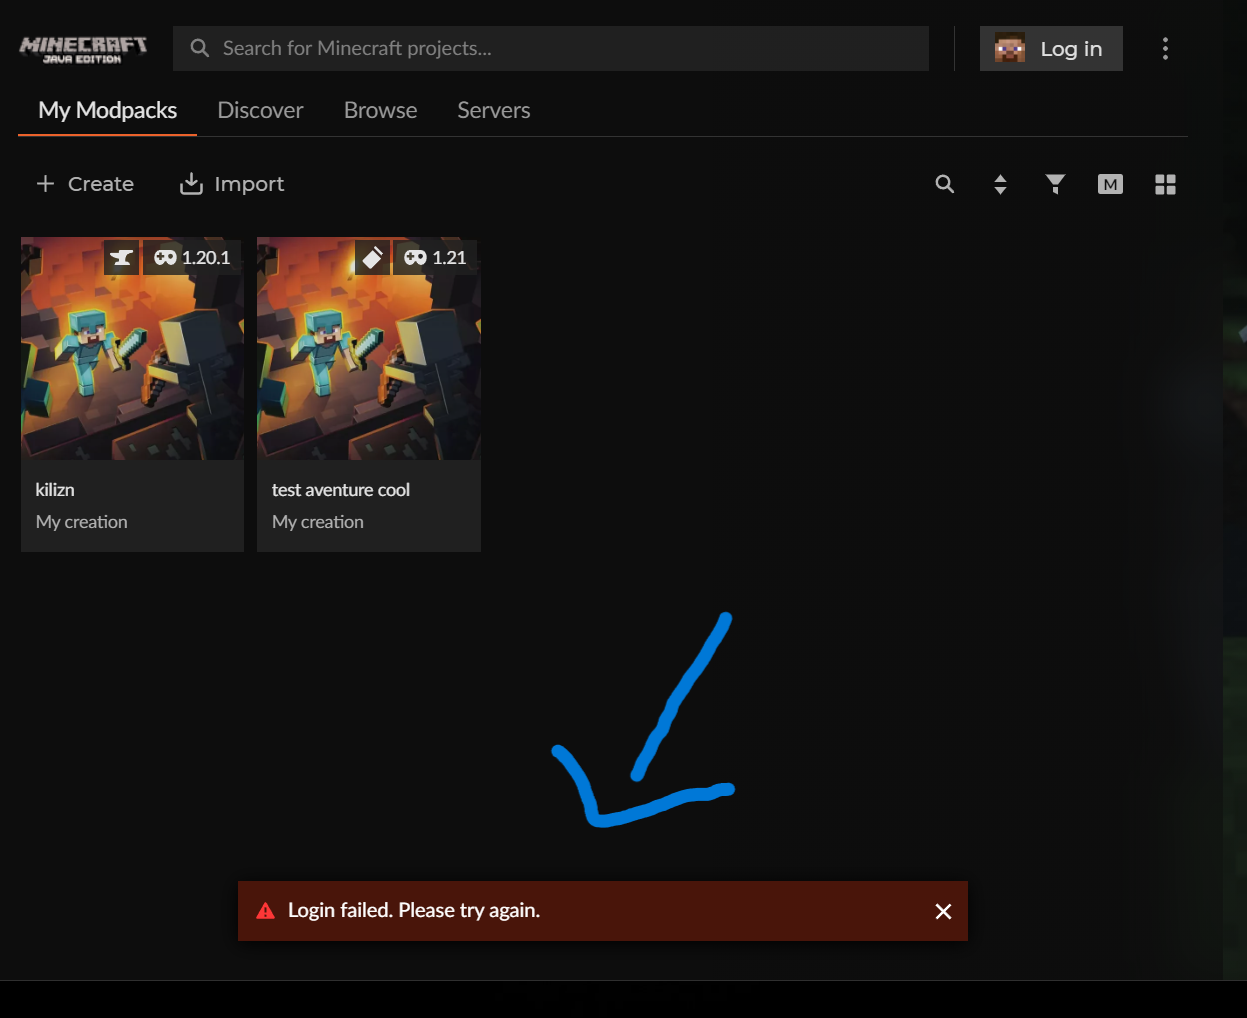The width and height of the screenshot is (1247, 1018).
Task: Click the loader icon on test aventure cool
Action: 372,258
